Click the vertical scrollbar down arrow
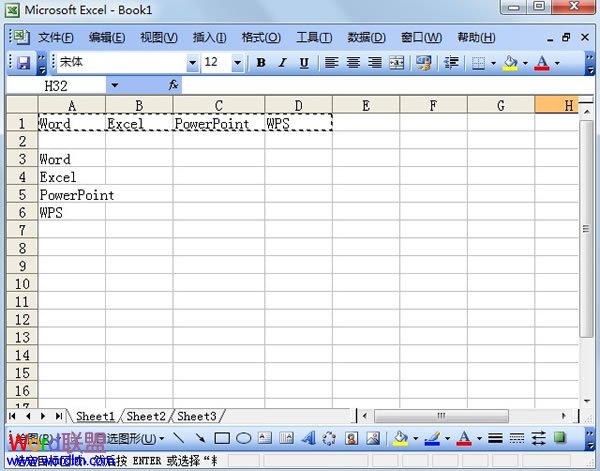Screen dimensions: 600x471 coord(587,401)
